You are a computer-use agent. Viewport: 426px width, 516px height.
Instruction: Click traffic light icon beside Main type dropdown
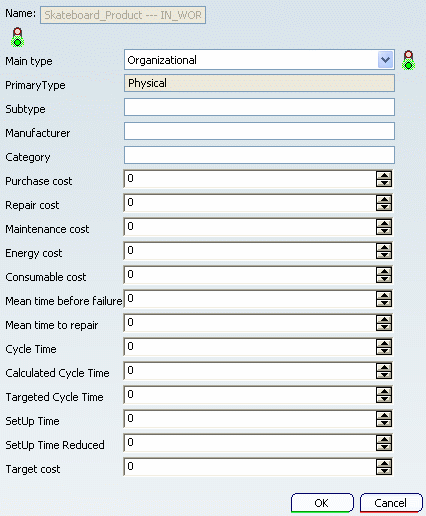coord(408,60)
